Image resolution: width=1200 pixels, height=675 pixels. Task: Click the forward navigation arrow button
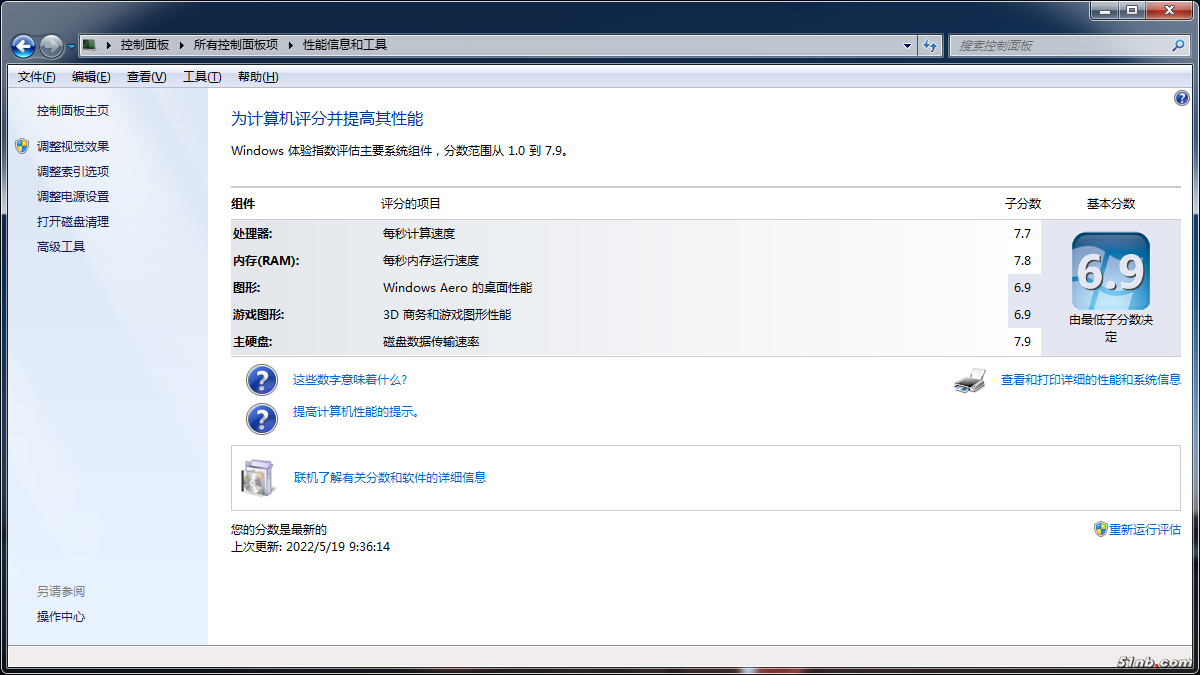(x=51, y=46)
